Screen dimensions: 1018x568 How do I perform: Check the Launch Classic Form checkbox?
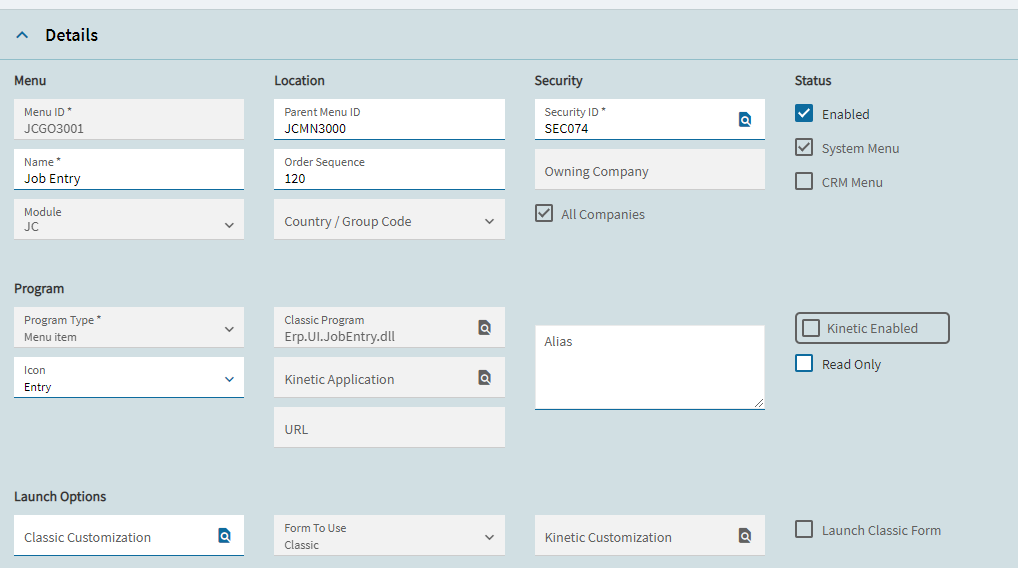tap(804, 529)
